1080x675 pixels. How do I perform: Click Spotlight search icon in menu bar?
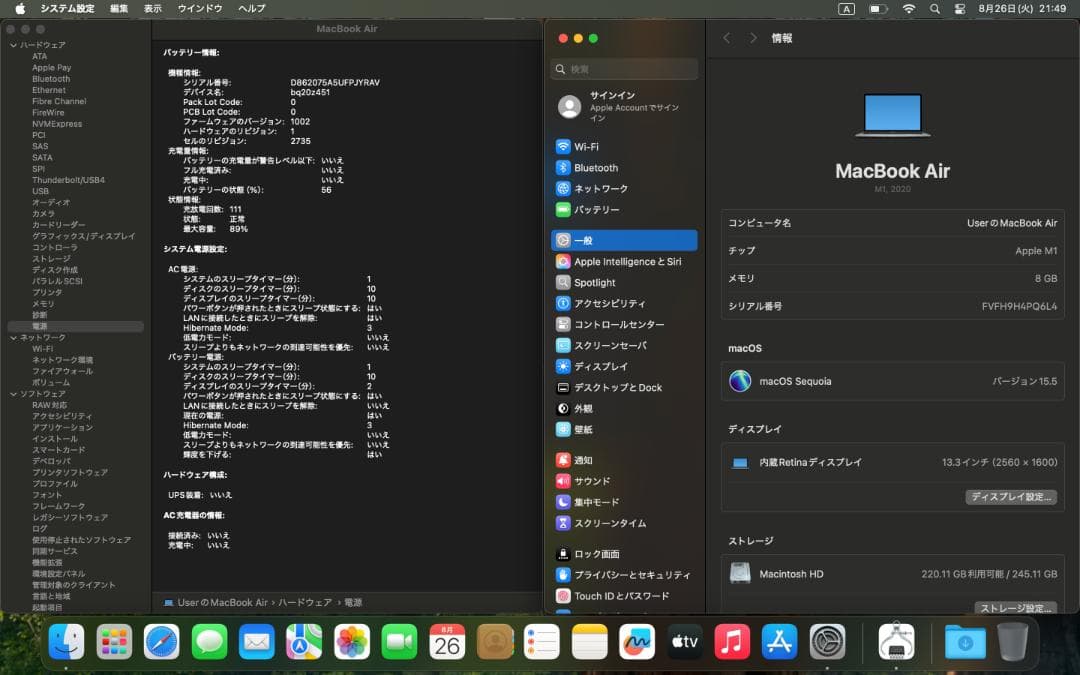934,9
